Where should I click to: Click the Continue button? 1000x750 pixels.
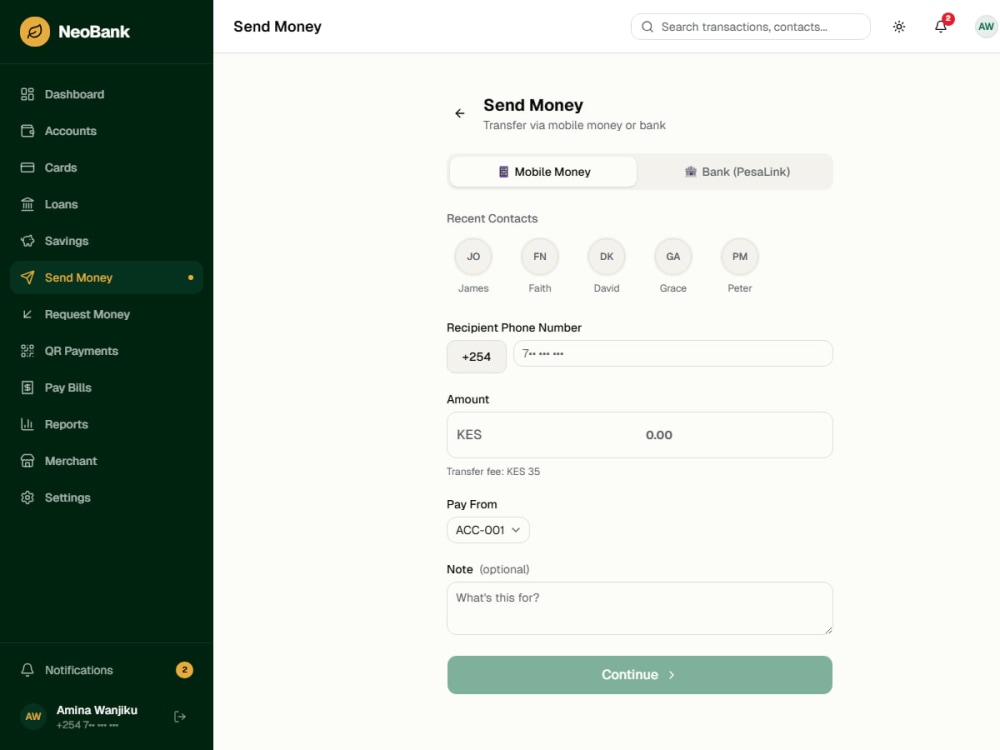click(x=640, y=675)
